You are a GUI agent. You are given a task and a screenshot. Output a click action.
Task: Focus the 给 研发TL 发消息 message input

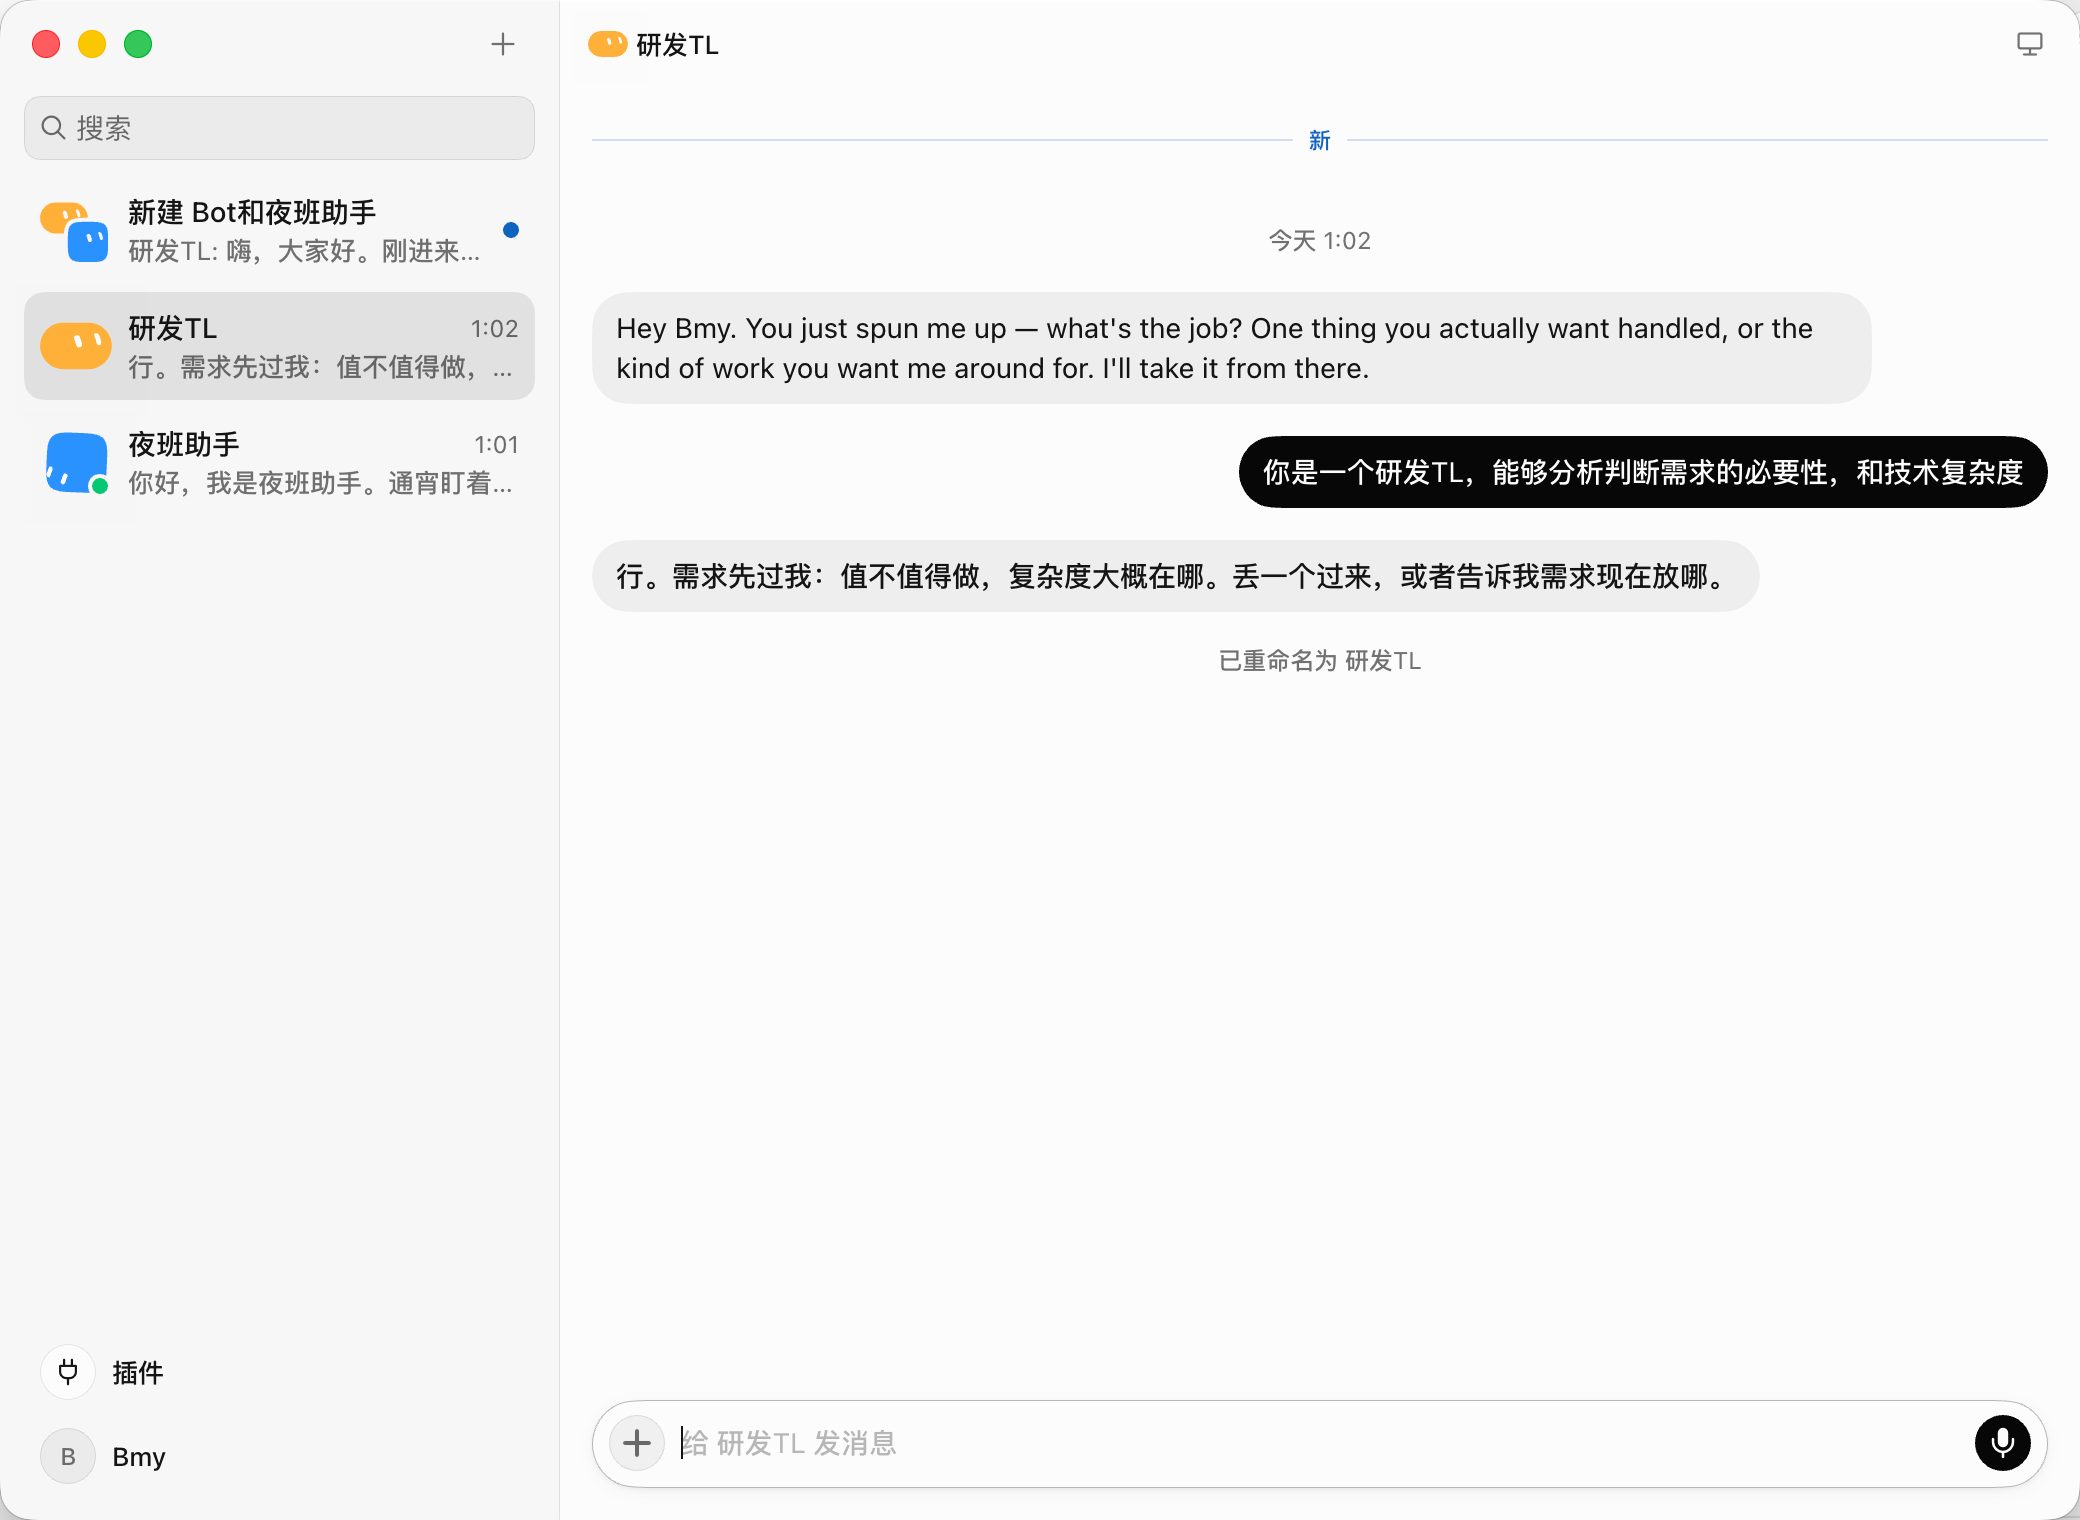tap(1320, 1443)
